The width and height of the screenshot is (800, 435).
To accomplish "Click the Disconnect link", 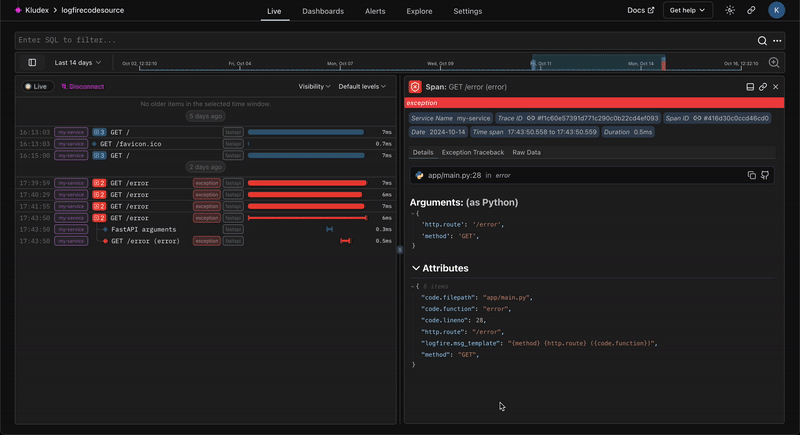I will point(82,87).
